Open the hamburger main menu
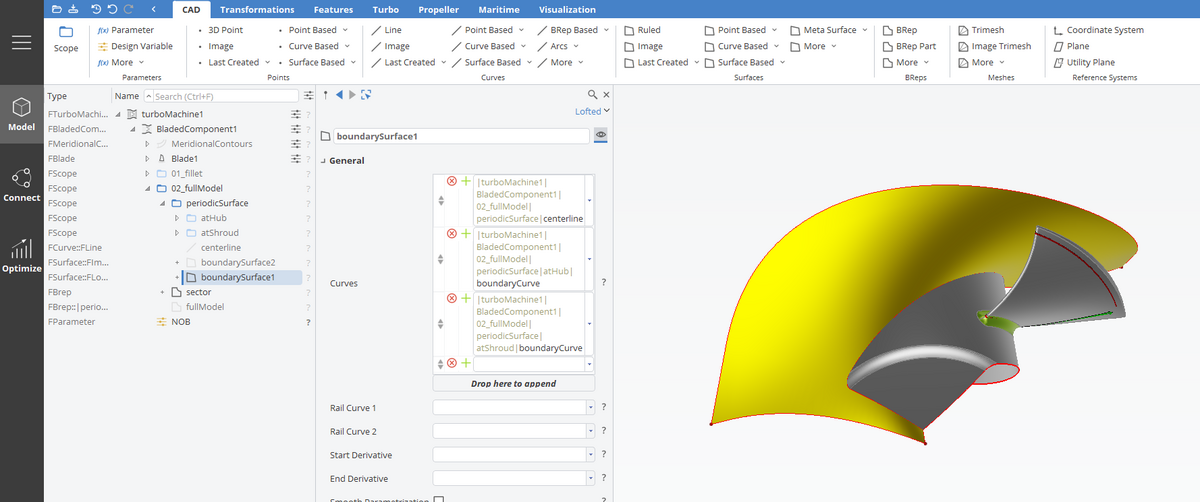This screenshot has width=1200, height=502. pyautogui.click(x=22, y=44)
